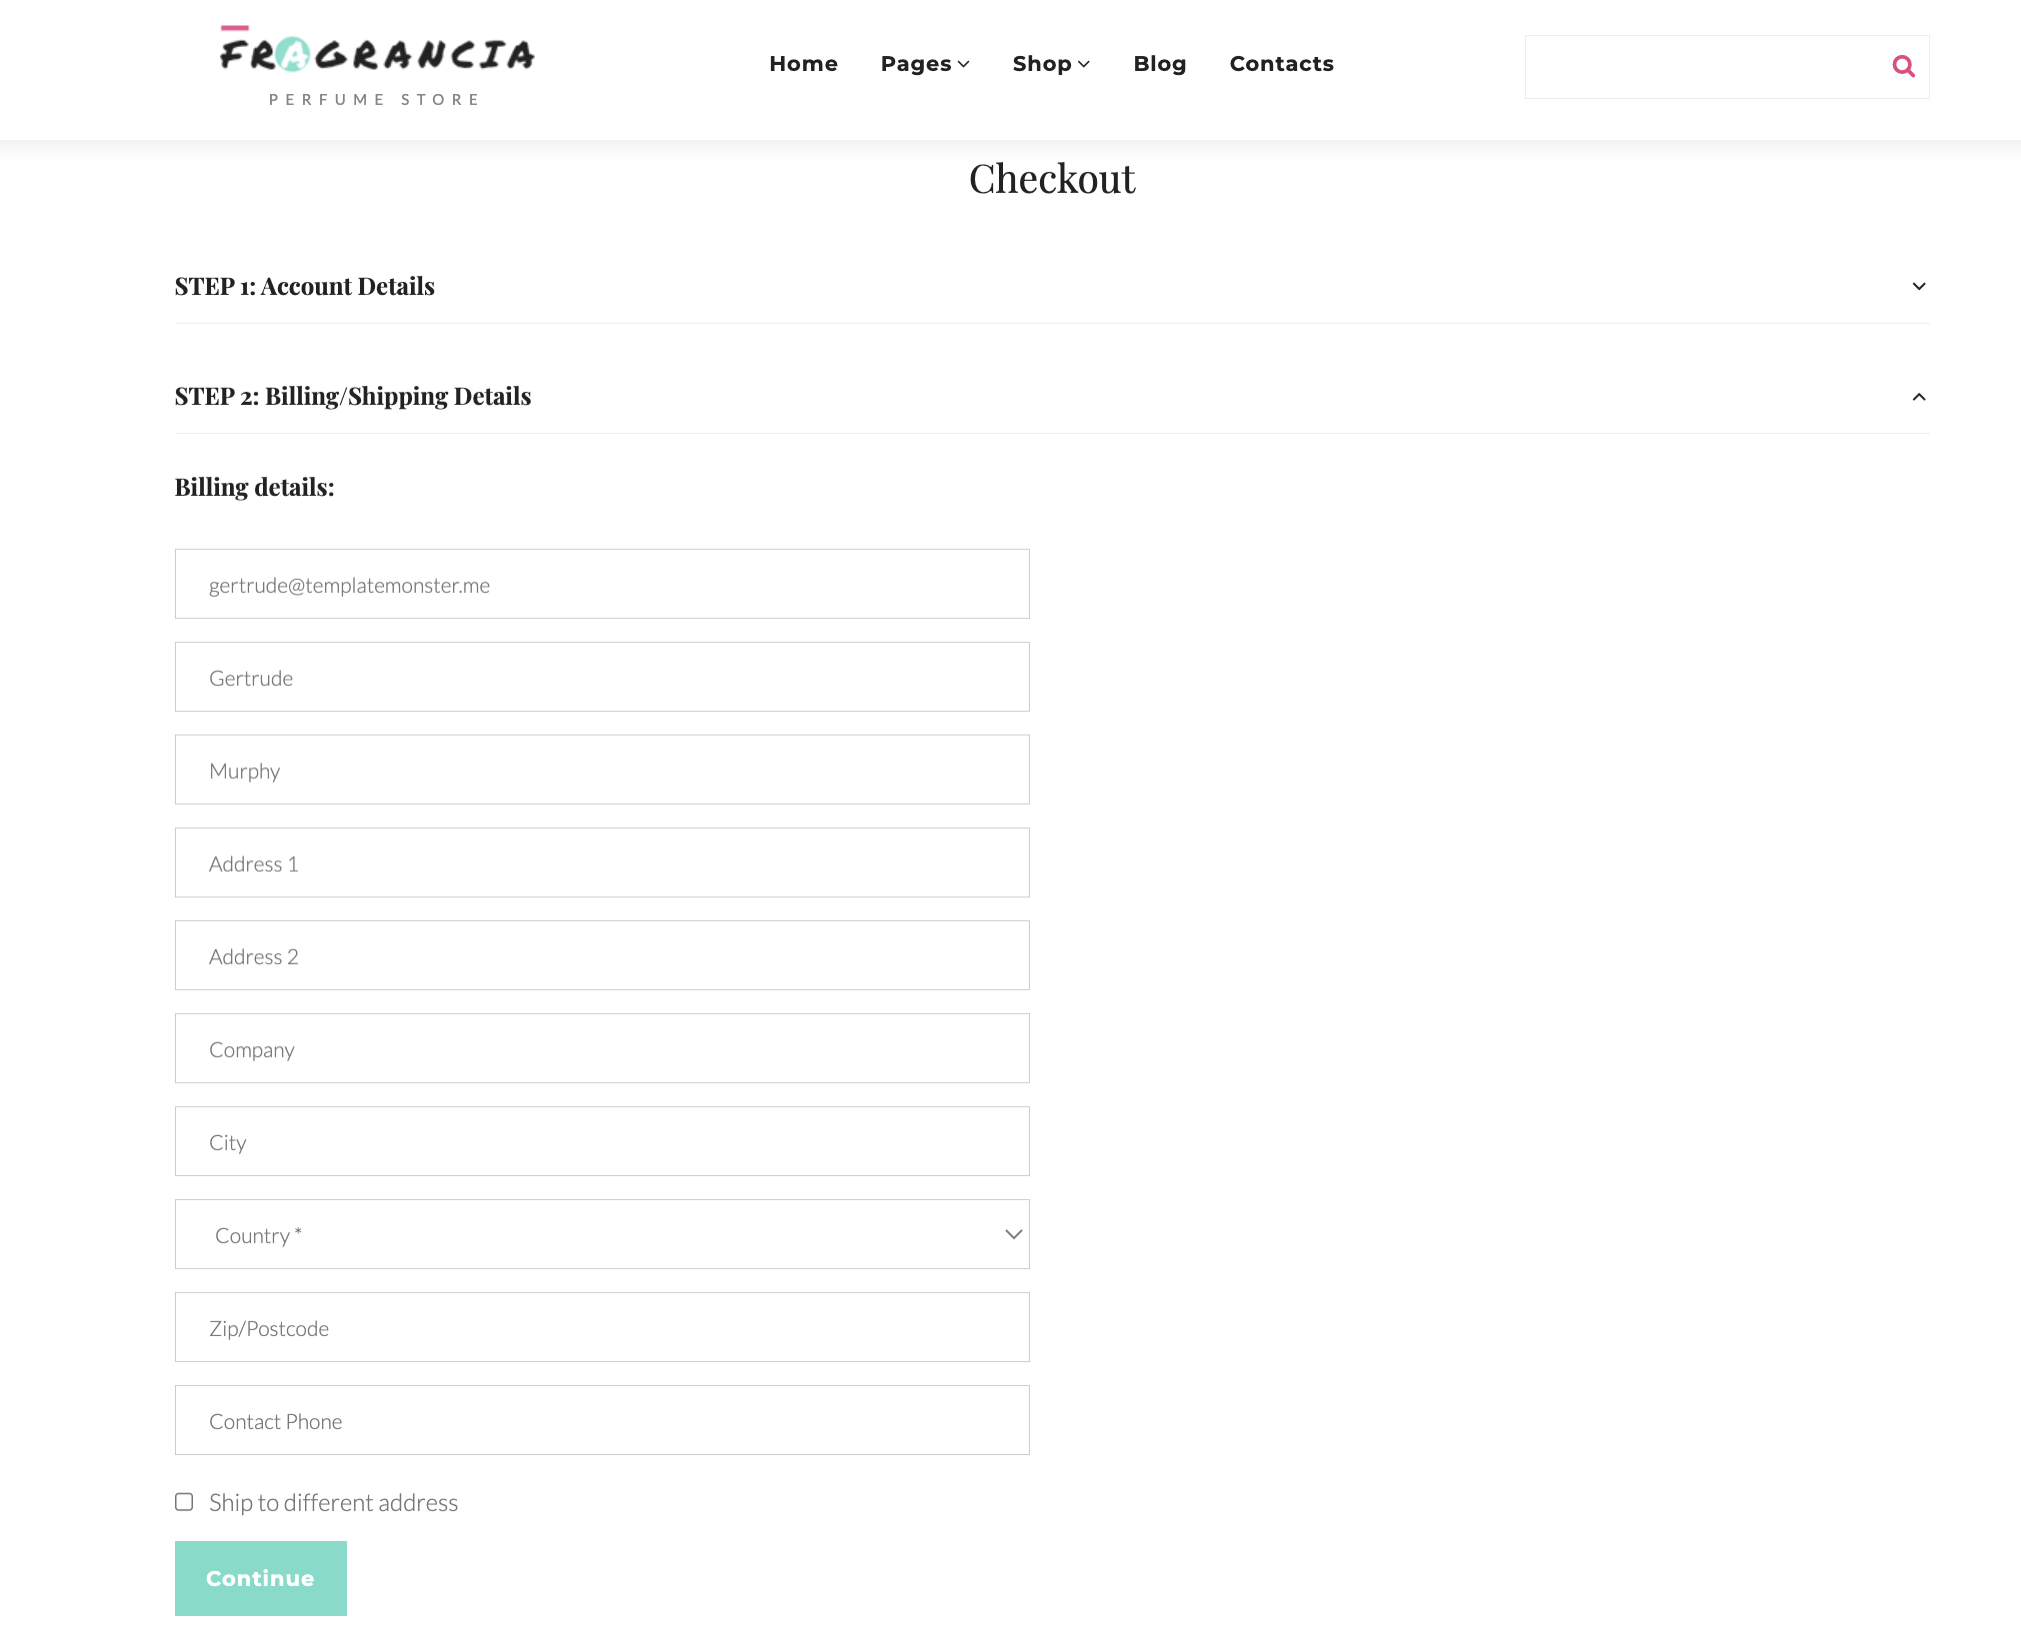Go to the Home page

point(803,64)
